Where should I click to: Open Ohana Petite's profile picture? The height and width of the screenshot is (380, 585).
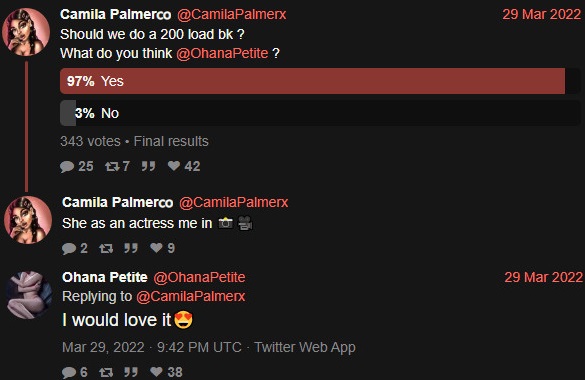(29, 295)
